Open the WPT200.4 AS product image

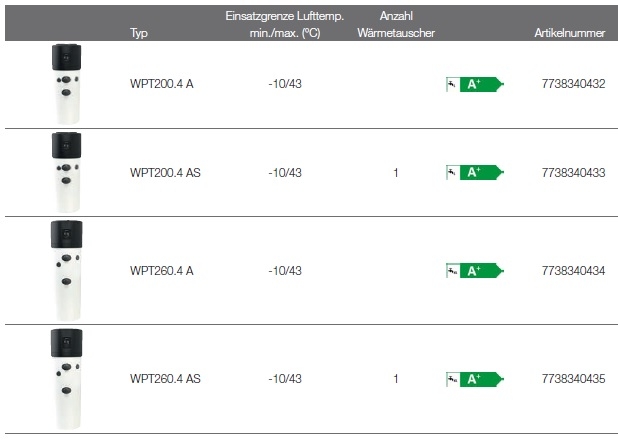click(66, 172)
